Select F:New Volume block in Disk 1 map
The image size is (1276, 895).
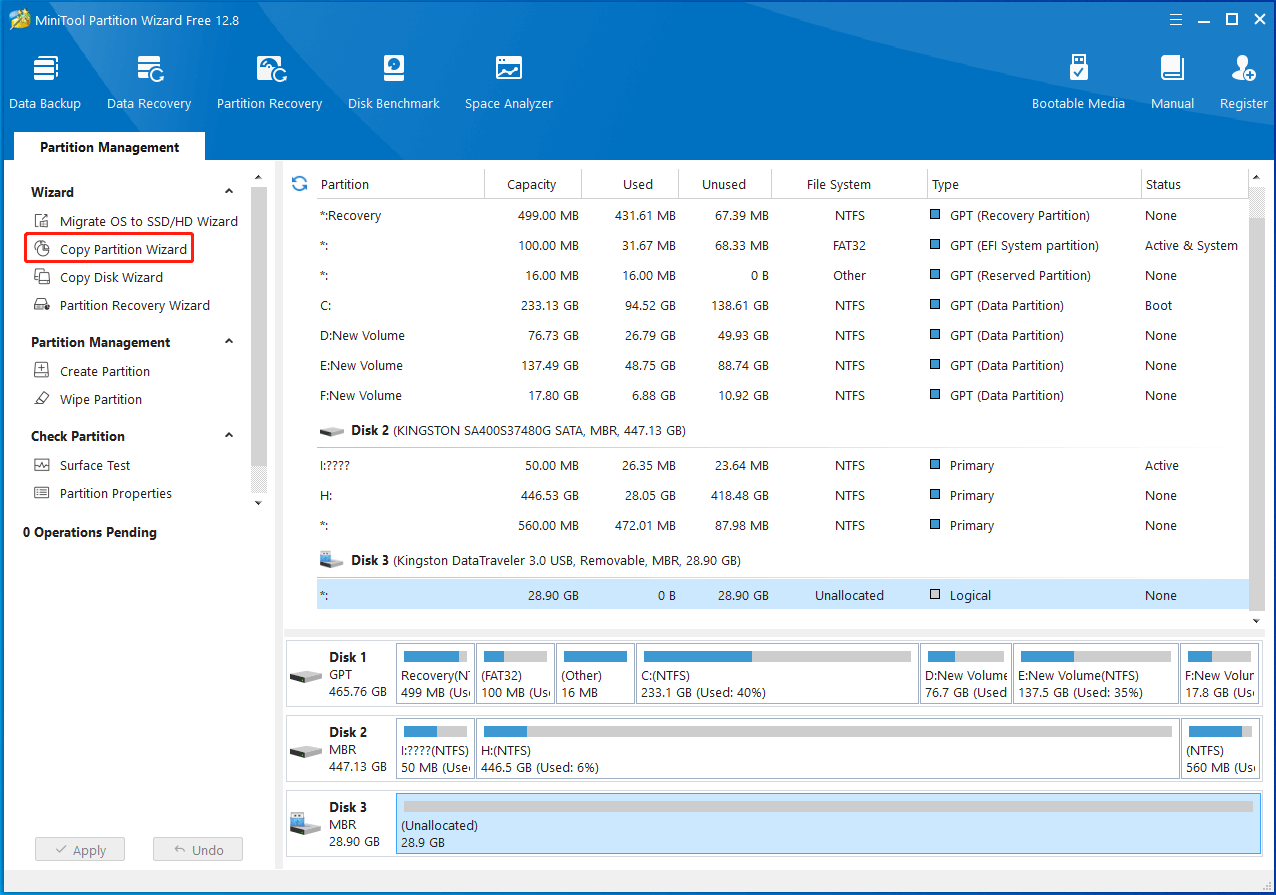pos(1220,674)
